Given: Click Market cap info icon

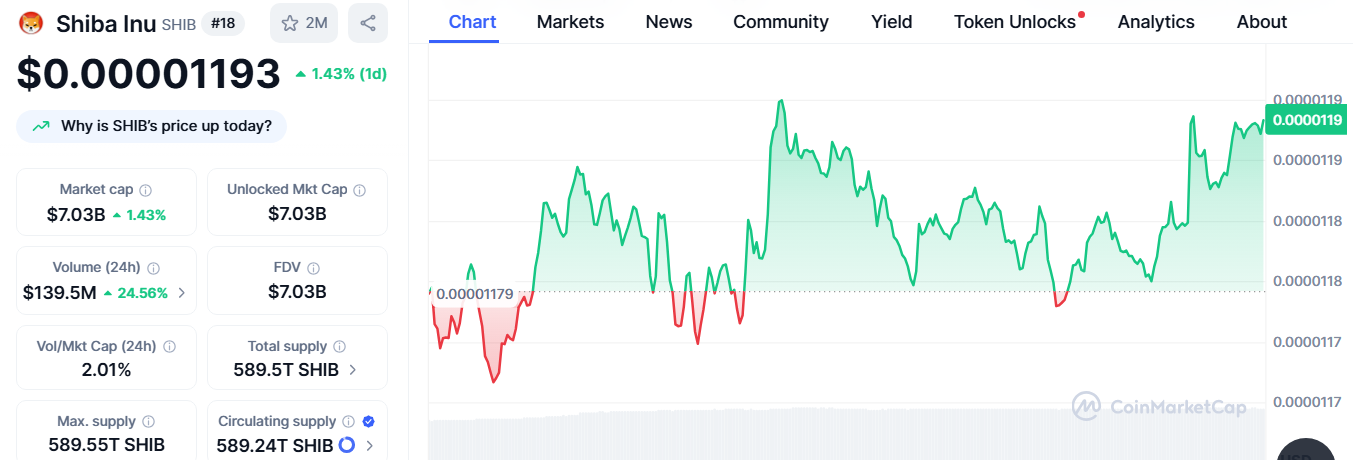Looking at the screenshot, I should tap(146, 190).
